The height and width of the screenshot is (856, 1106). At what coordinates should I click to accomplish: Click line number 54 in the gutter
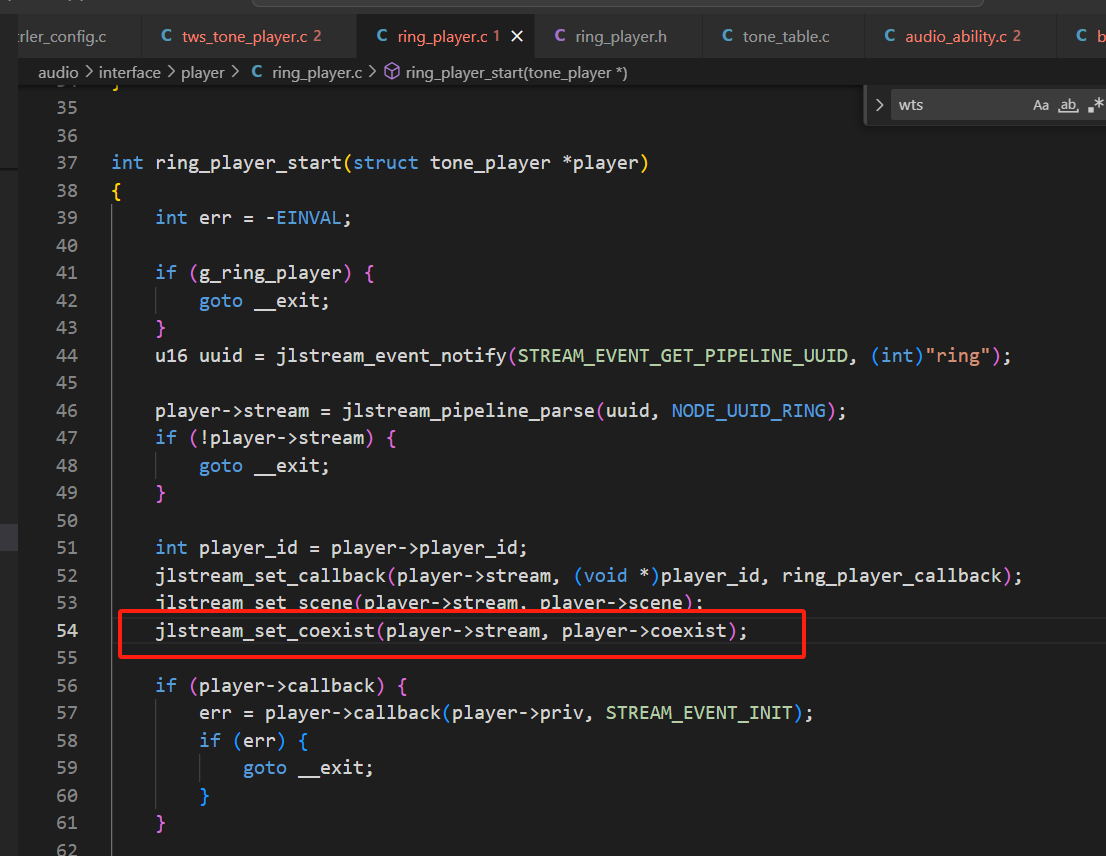point(67,630)
